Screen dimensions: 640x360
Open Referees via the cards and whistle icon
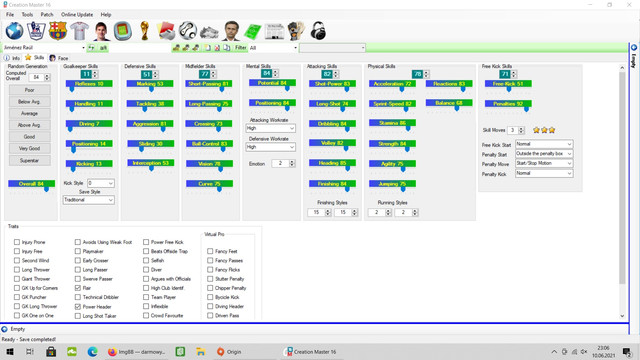(x=166, y=31)
